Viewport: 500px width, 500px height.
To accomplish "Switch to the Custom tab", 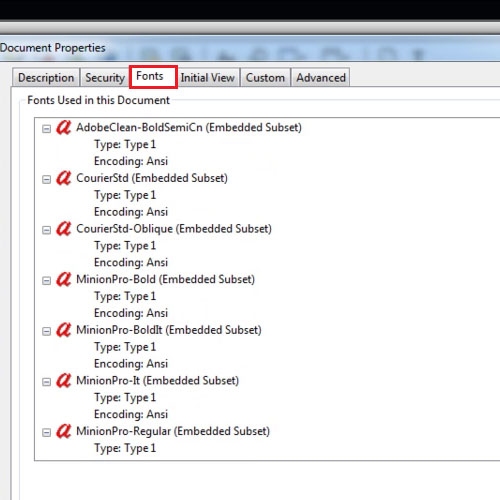I will click(x=265, y=78).
